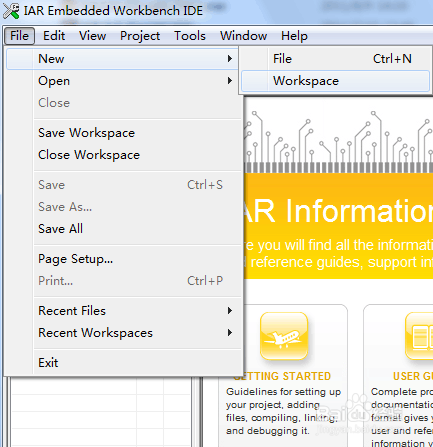The height and width of the screenshot is (447, 433).
Task: Expand the Open submenu
Action: click(x=123, y=81)
